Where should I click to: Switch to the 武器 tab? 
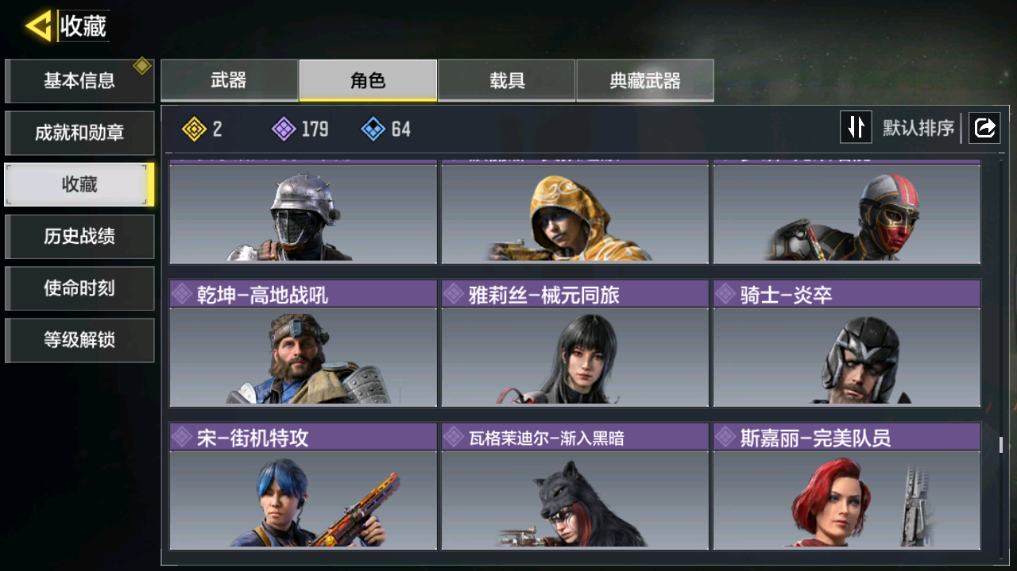(x=229, y=80)
